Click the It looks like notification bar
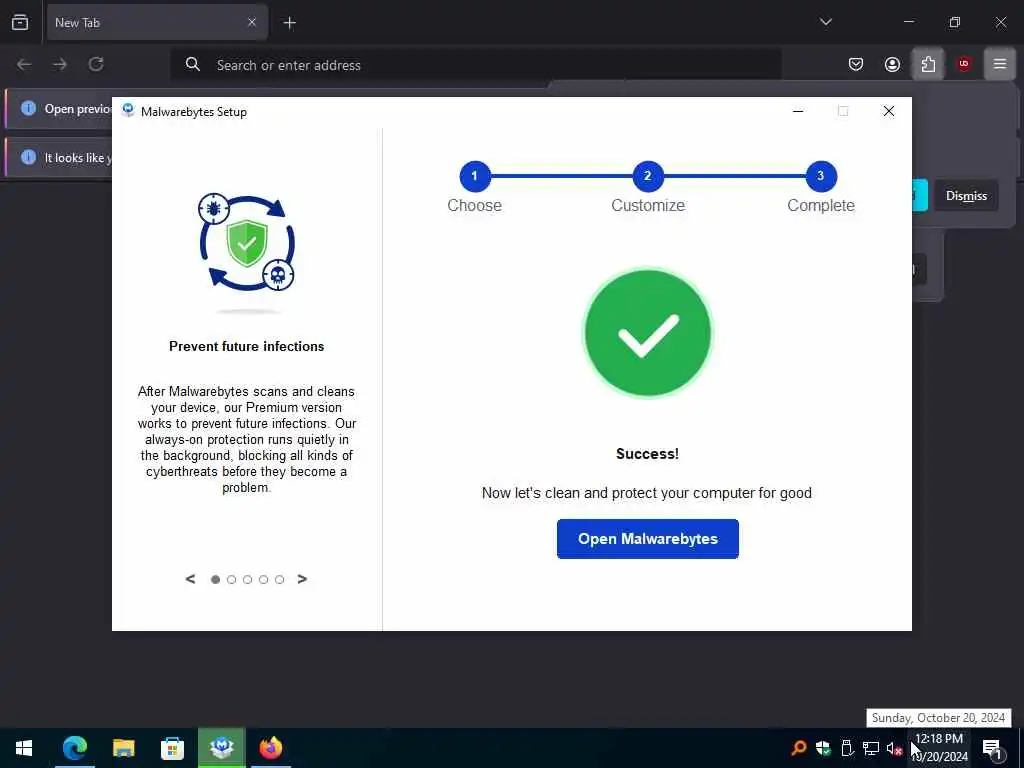The height and width of the screenshot is (768, 1024). click(59, 157)
